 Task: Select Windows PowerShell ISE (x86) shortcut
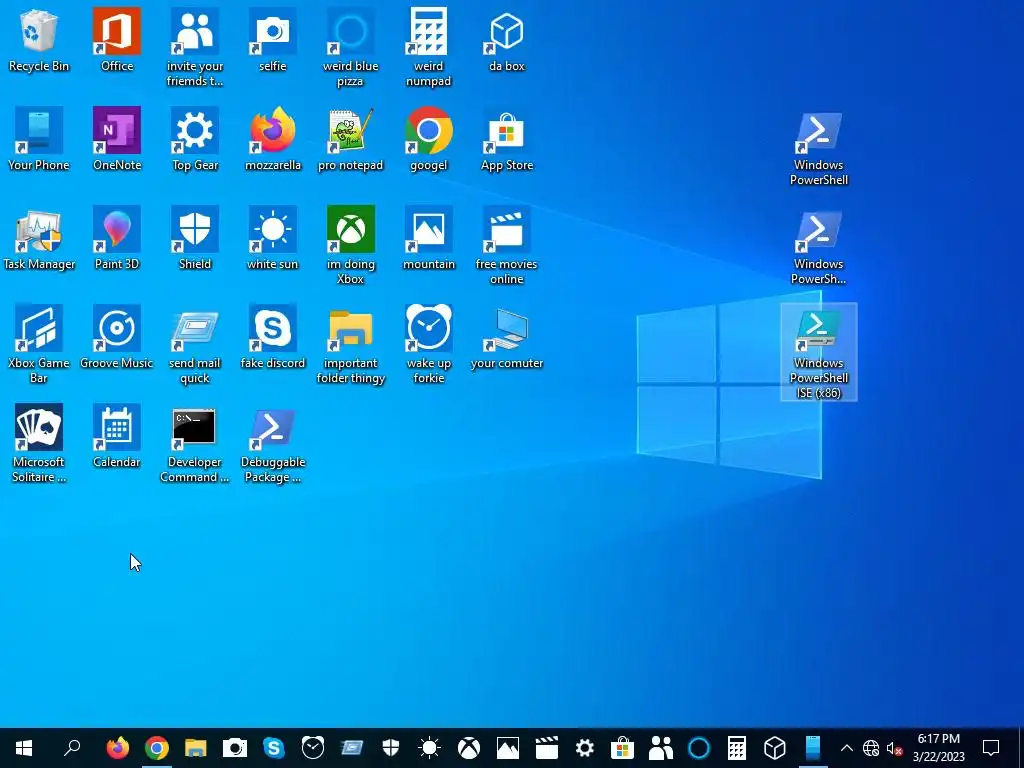pyautogui.click(x=818, y=352)
